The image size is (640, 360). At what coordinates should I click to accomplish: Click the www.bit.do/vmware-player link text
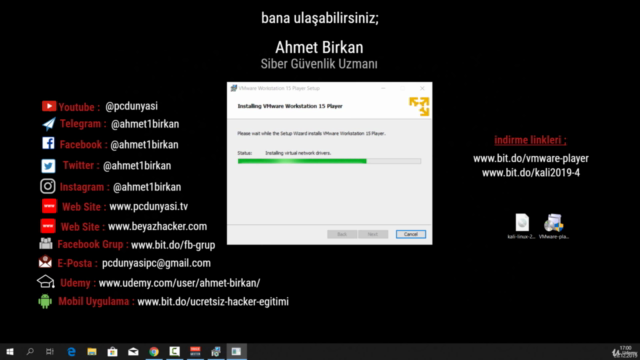coord(531,158)
